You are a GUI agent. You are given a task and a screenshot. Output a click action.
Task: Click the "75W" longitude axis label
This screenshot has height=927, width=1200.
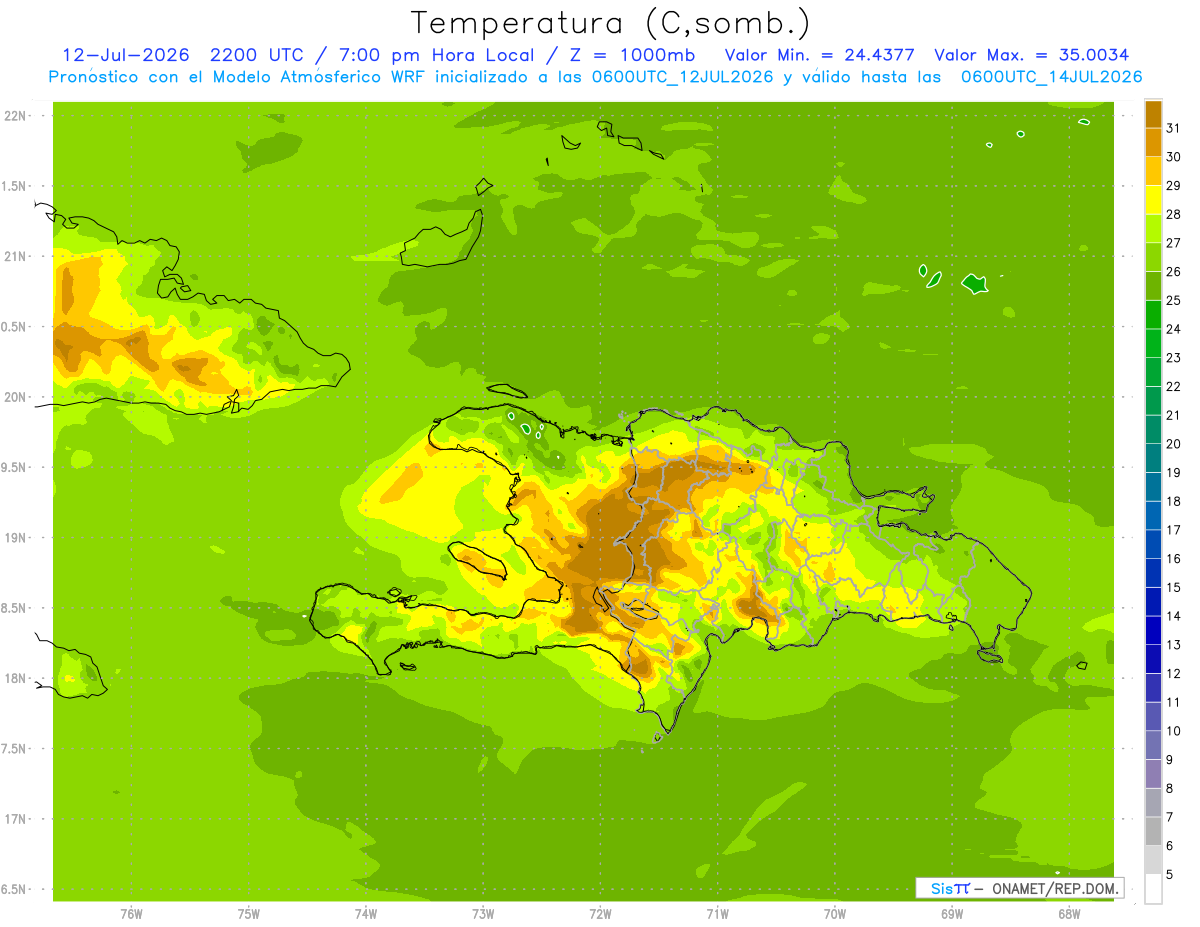(x=249, y=913)
